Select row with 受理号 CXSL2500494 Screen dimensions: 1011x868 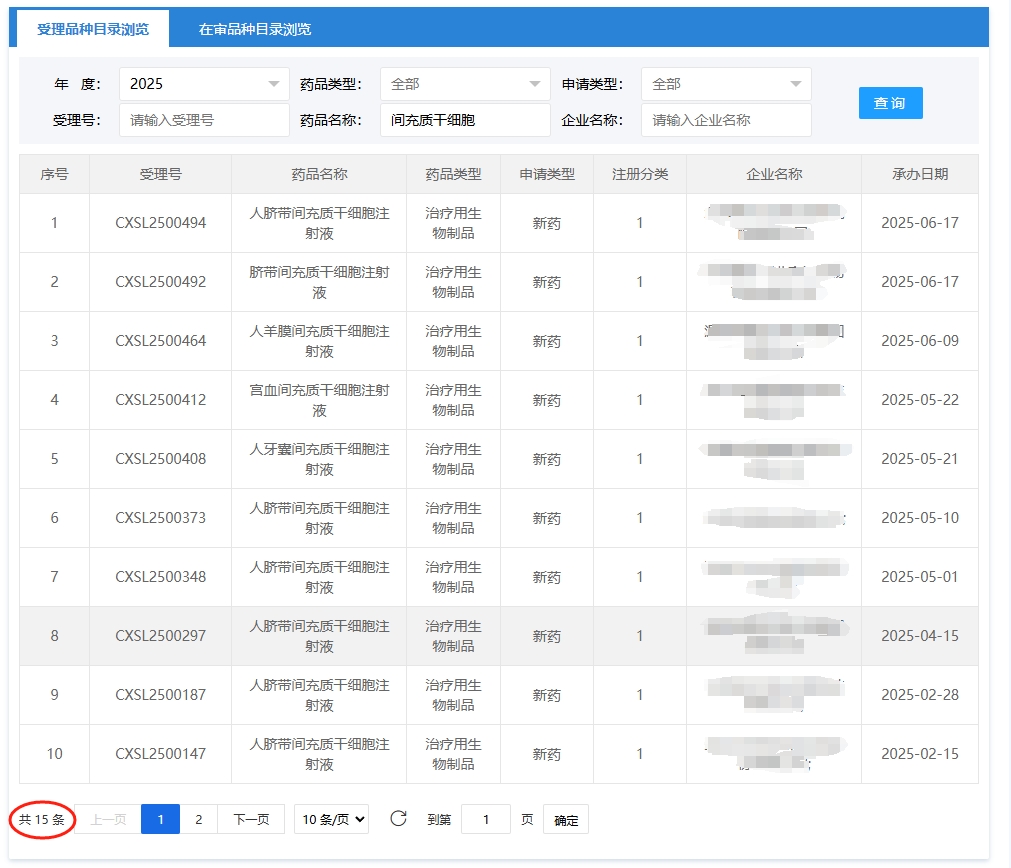pos(160,223)
